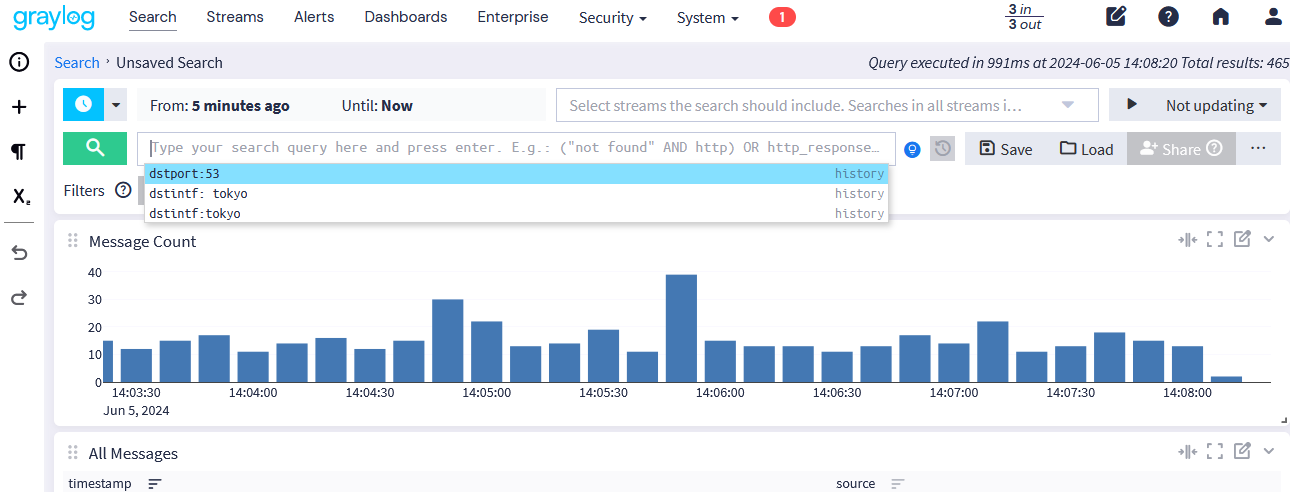
Task: Sort by the source column icon
Action: click(898, 484)
